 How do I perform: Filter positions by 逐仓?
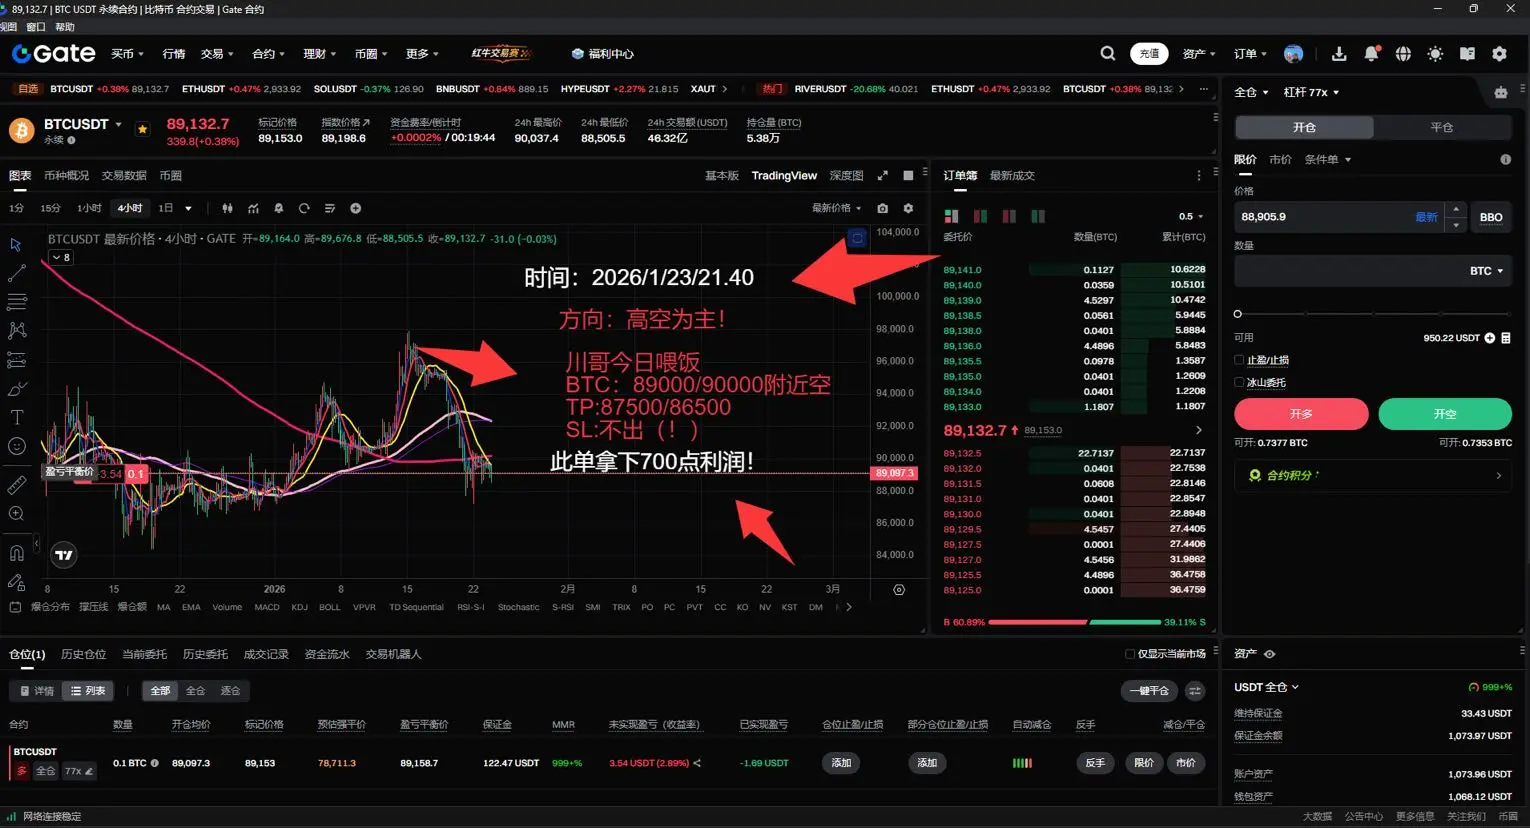point(231,691)
